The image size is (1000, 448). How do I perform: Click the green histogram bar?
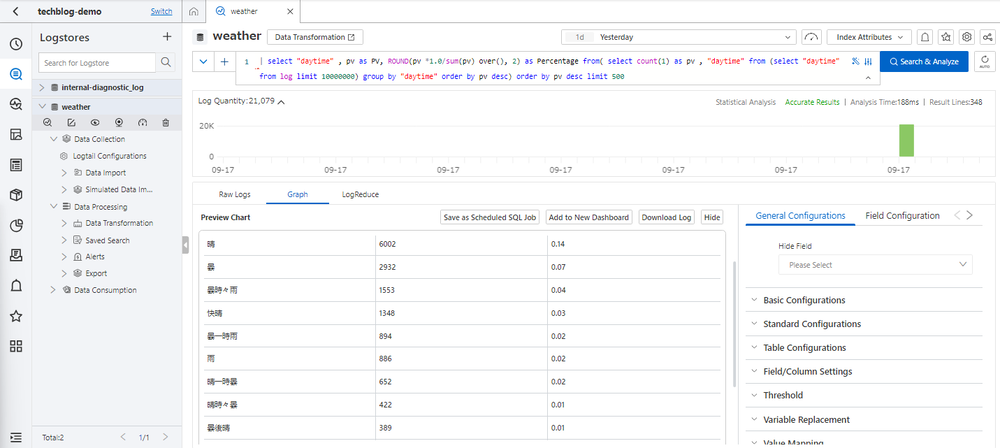(x=906, y=140)
